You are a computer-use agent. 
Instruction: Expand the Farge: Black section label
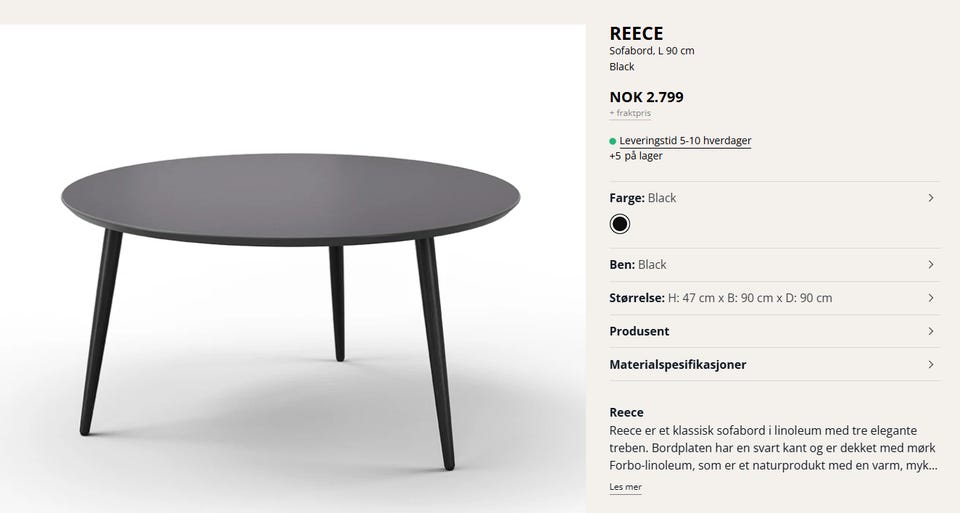(643, 198)
